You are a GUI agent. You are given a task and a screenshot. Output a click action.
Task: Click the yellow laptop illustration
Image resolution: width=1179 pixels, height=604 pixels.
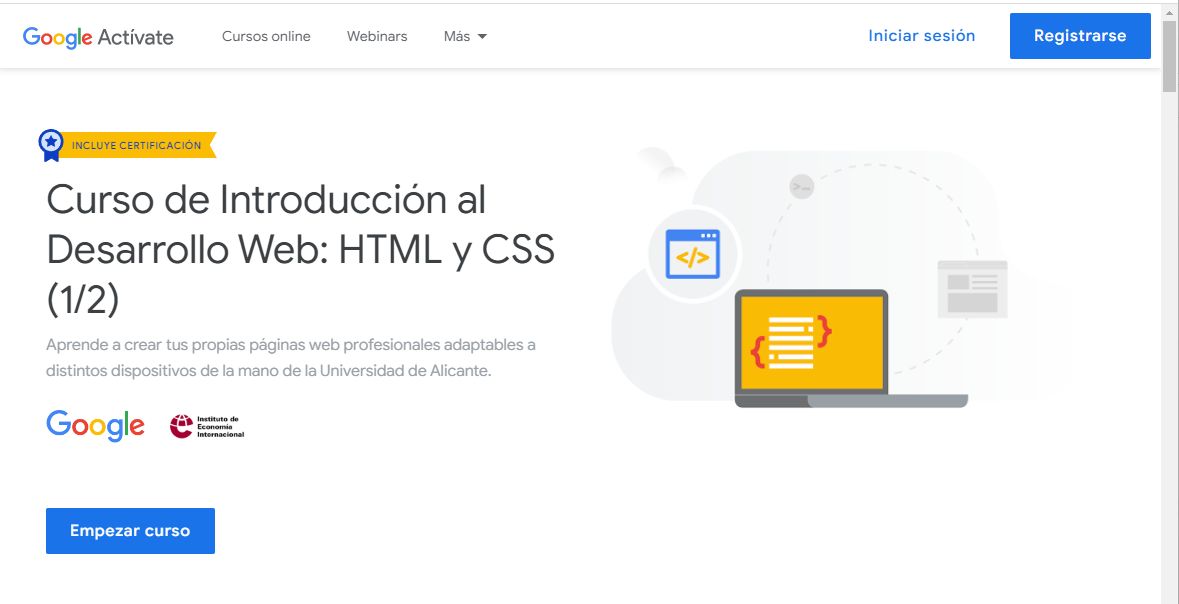(x=850, y=348)
